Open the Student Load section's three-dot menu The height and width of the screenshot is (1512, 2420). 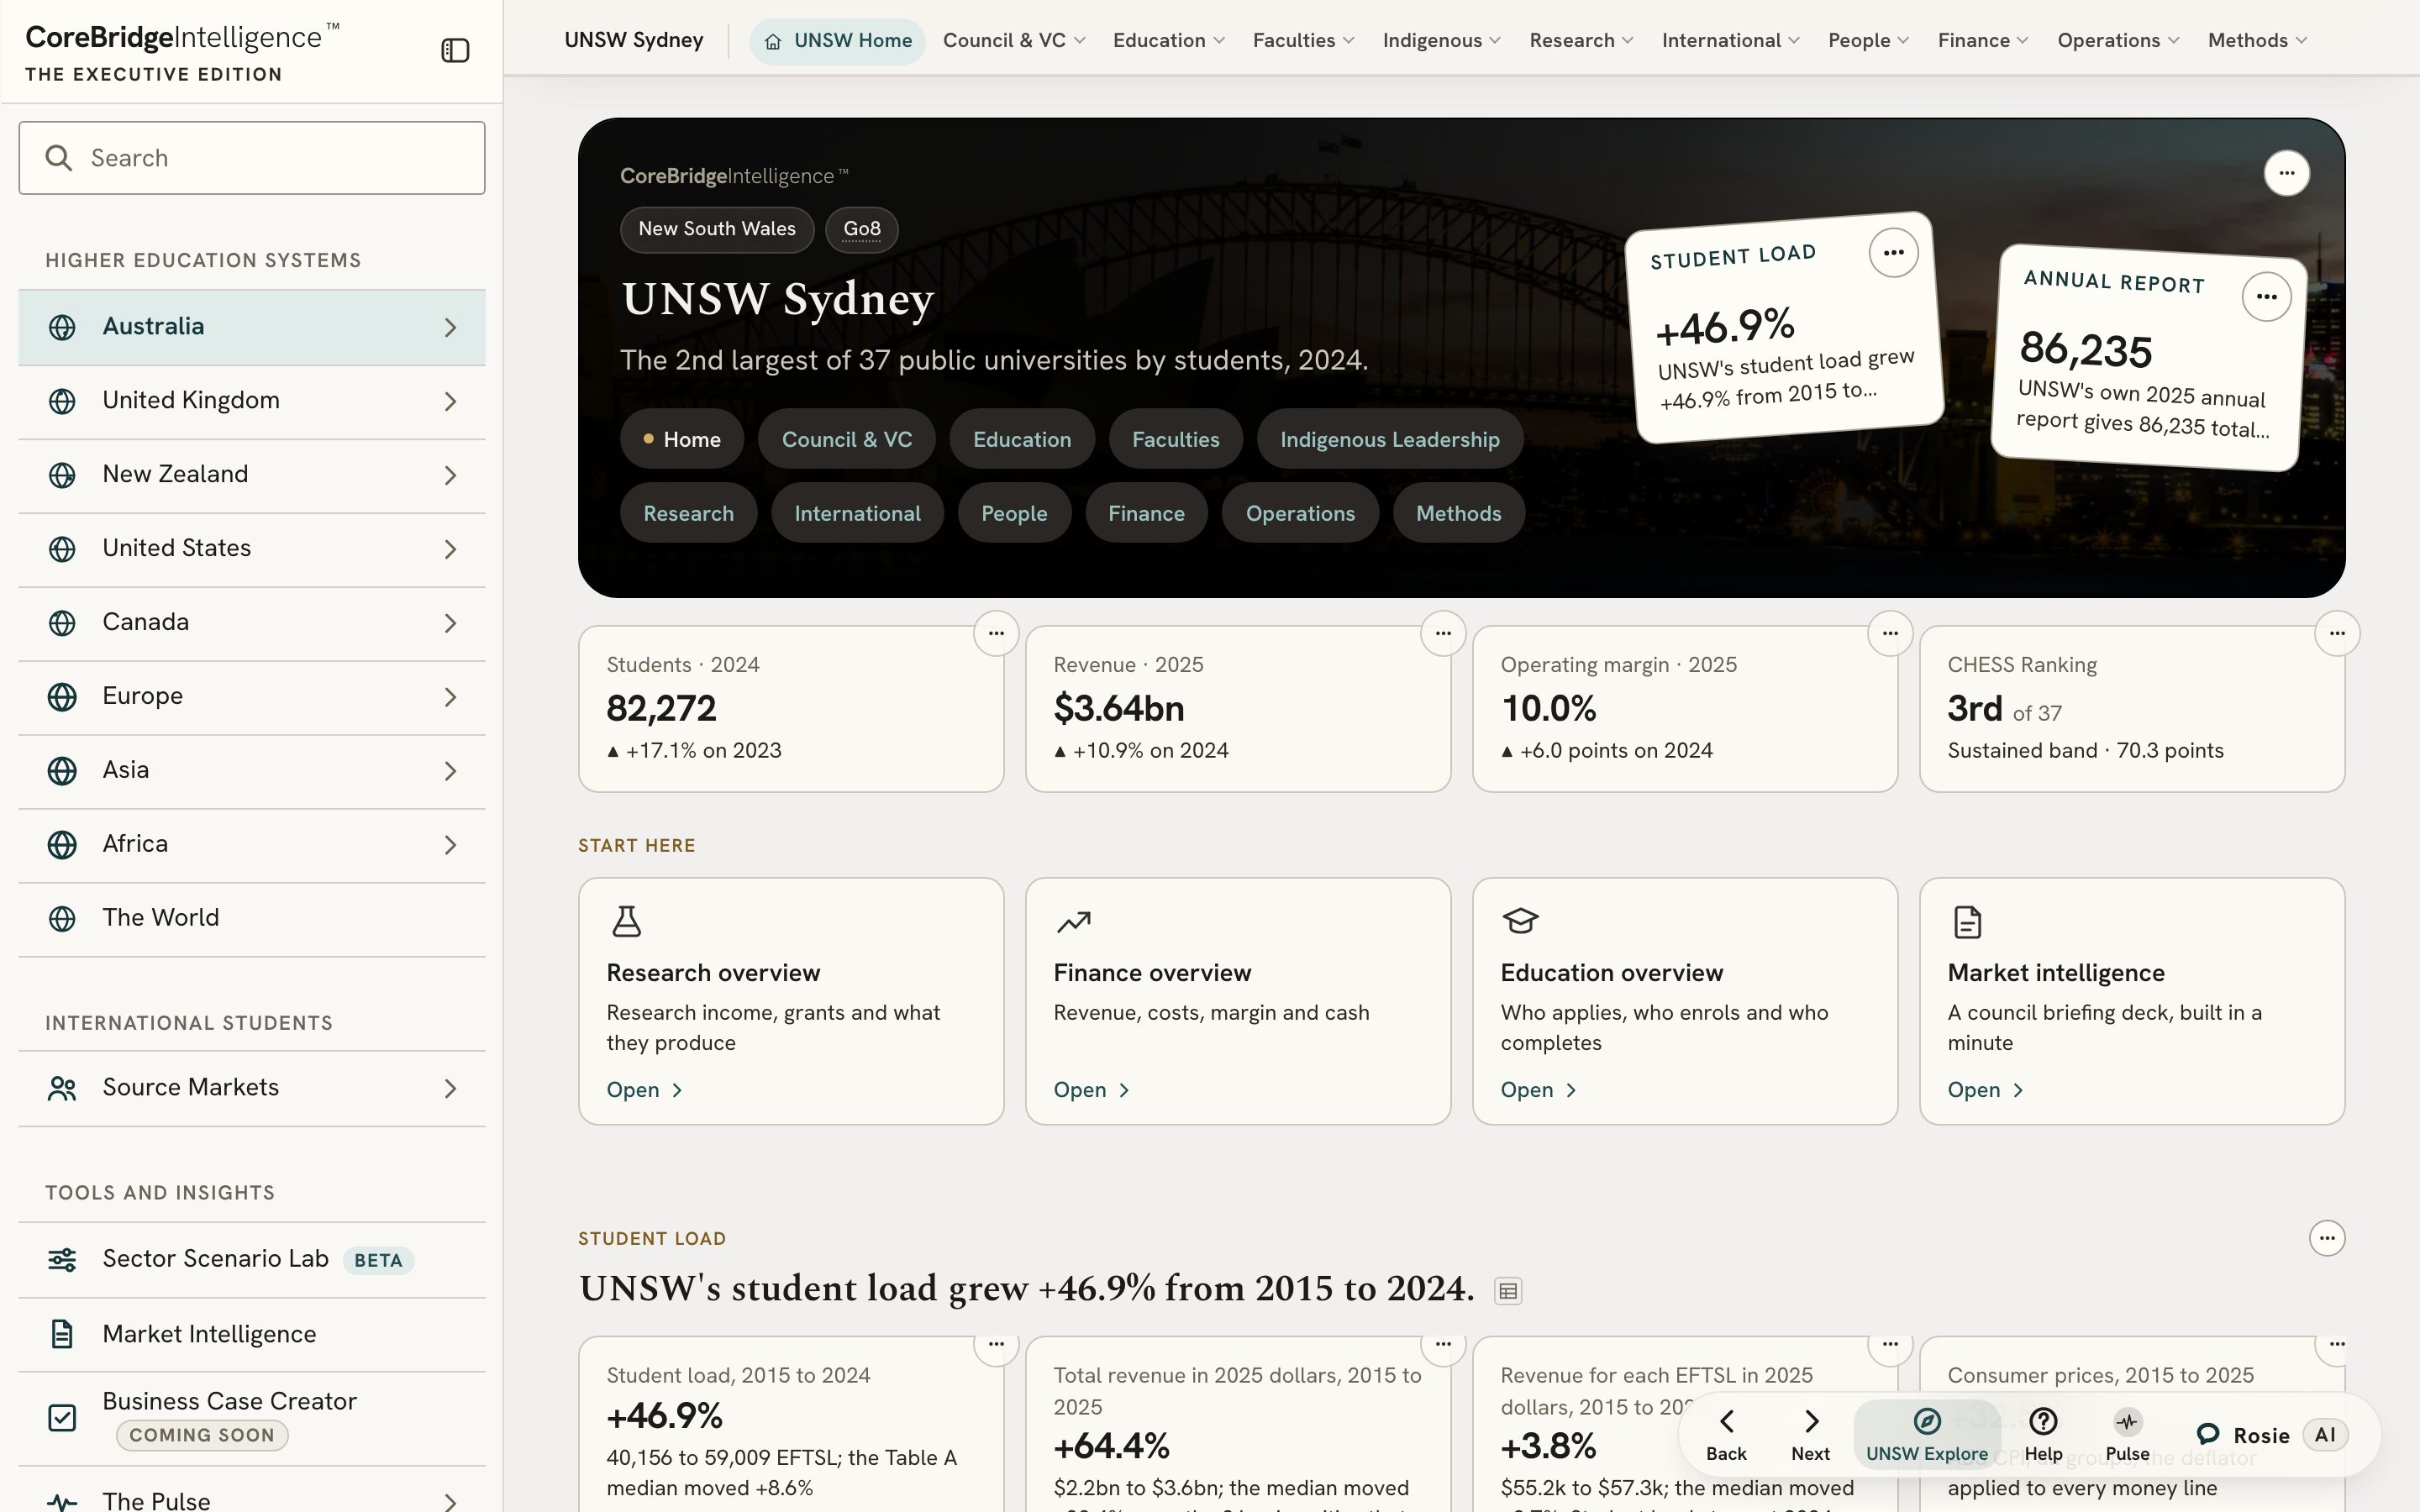[2327, 1238]
